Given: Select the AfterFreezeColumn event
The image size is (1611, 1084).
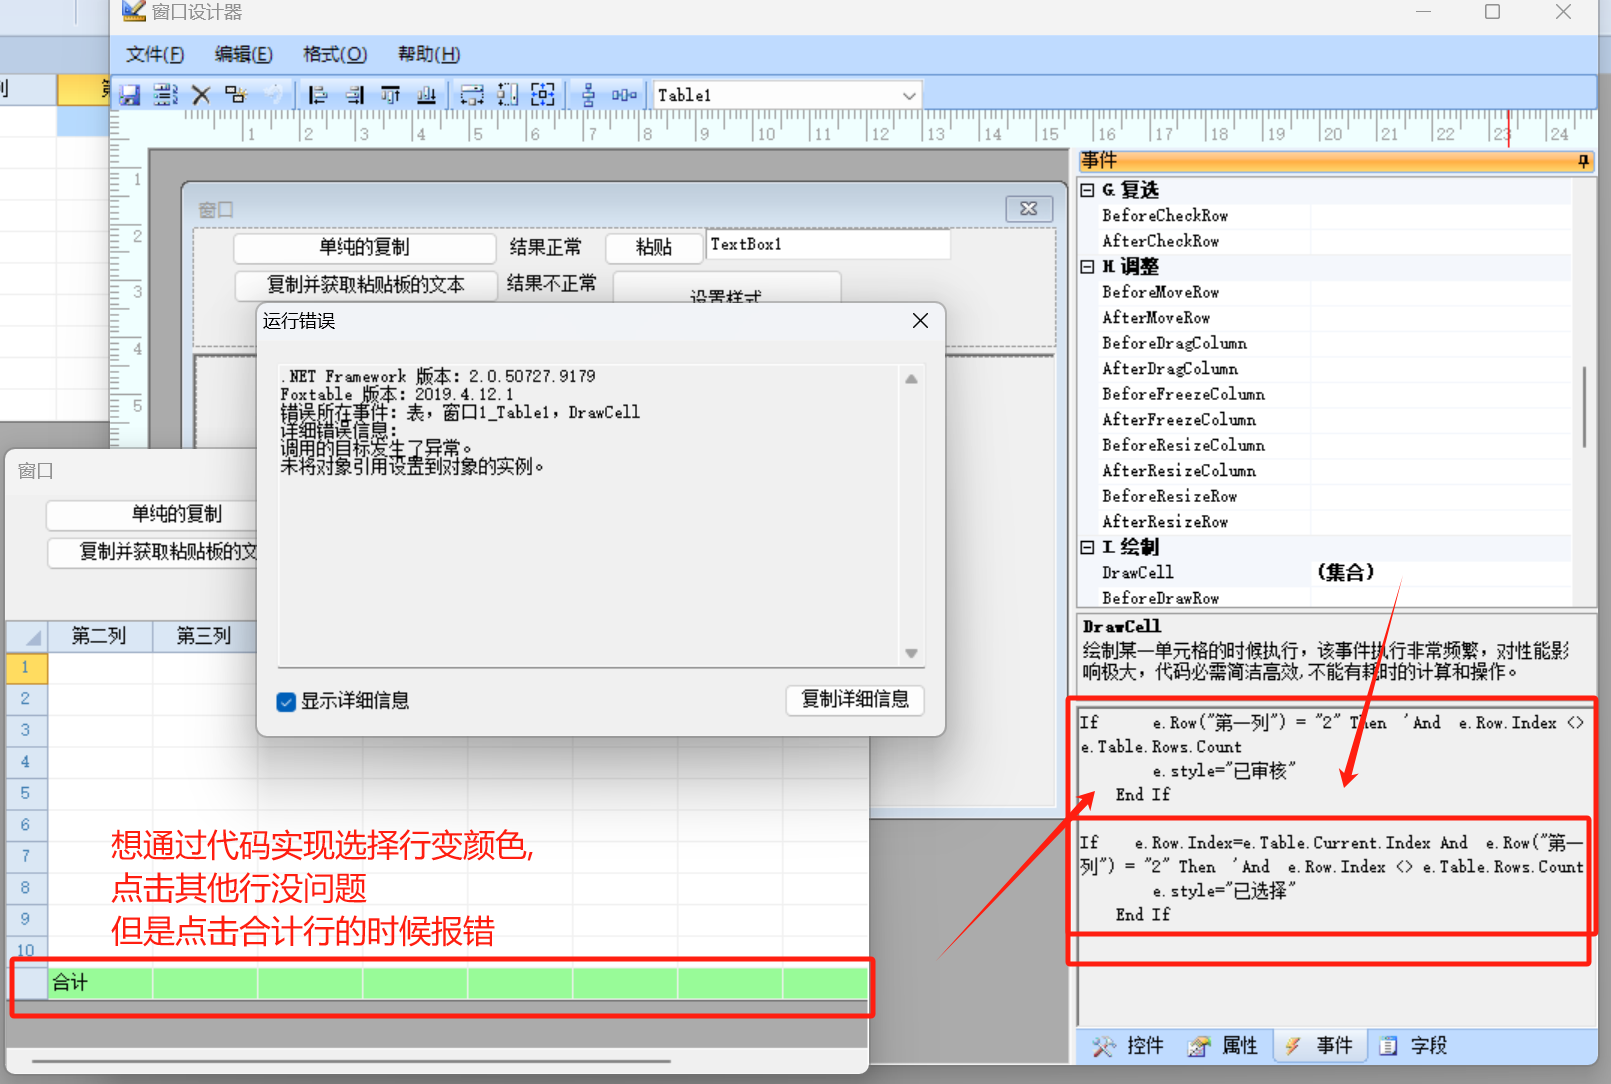Looking at the screenshot, I should point(1179,420).
